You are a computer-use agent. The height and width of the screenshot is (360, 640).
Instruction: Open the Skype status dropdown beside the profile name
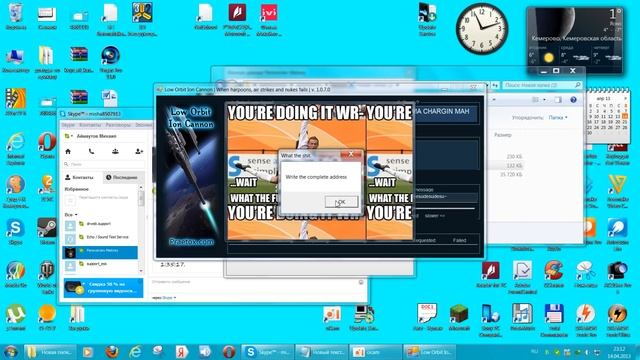click(x=69, y=136)
